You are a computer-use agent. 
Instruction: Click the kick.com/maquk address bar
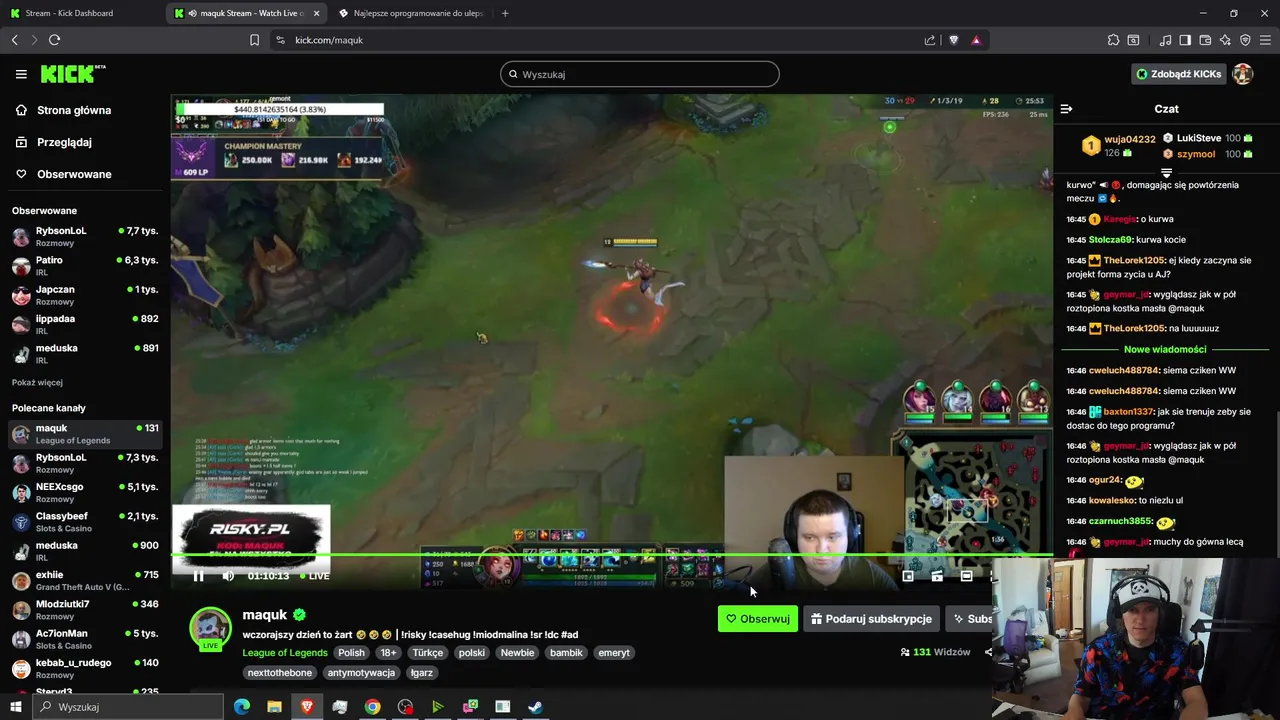pos(600,40)
